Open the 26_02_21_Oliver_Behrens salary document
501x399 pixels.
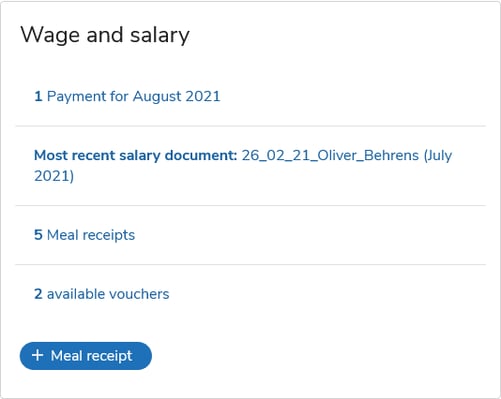coord(330,155)
